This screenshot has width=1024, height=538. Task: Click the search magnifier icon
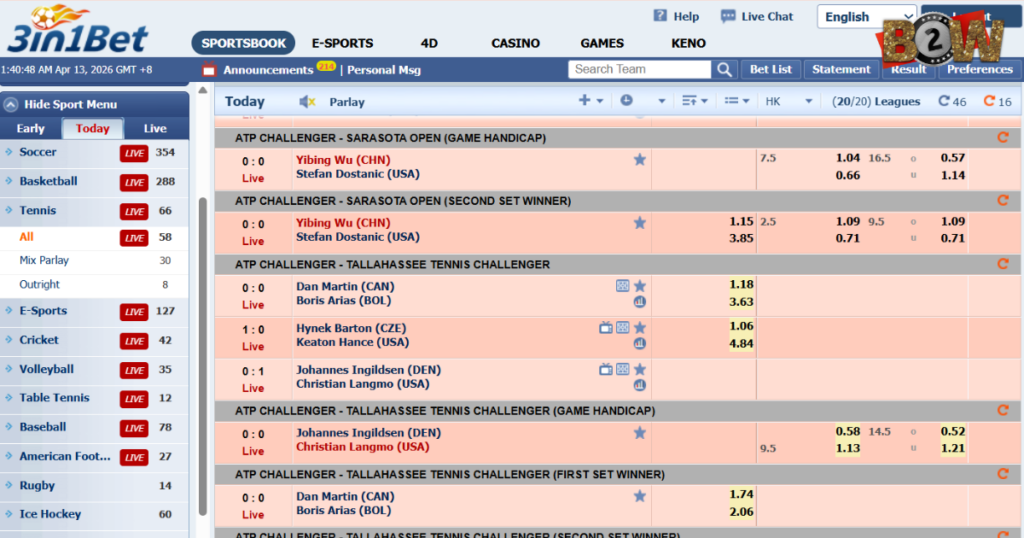click(x=724, y=69)
